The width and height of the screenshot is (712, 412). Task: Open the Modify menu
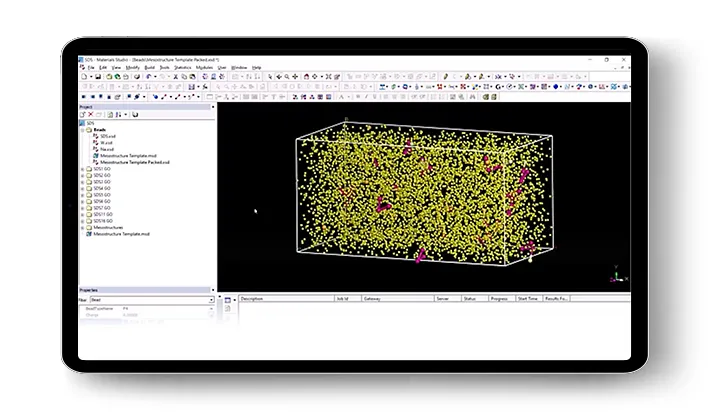point(133,68)
